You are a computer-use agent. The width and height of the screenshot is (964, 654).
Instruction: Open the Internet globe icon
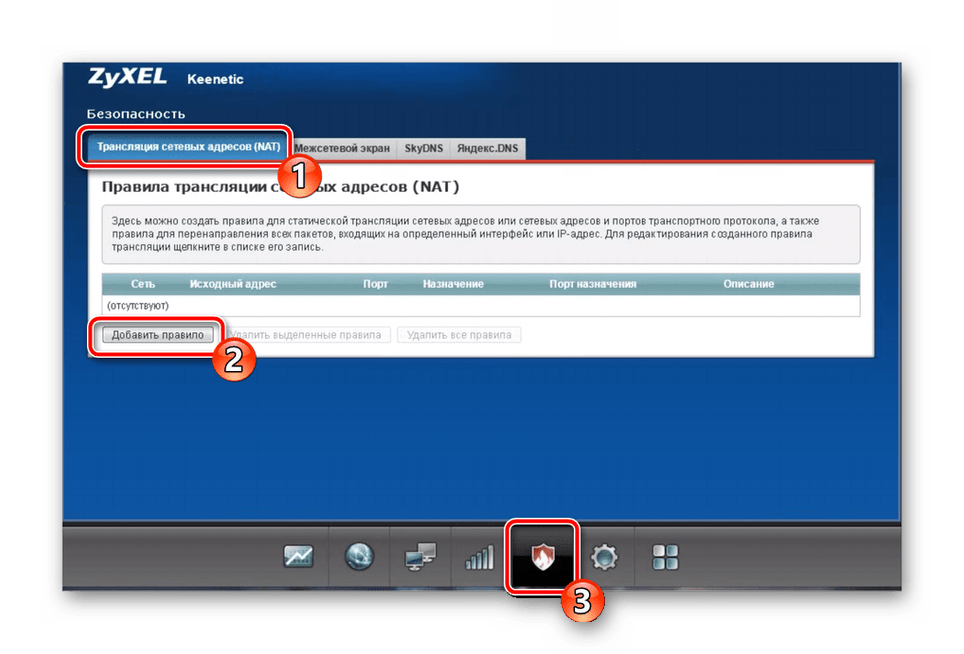click(359, 557)
